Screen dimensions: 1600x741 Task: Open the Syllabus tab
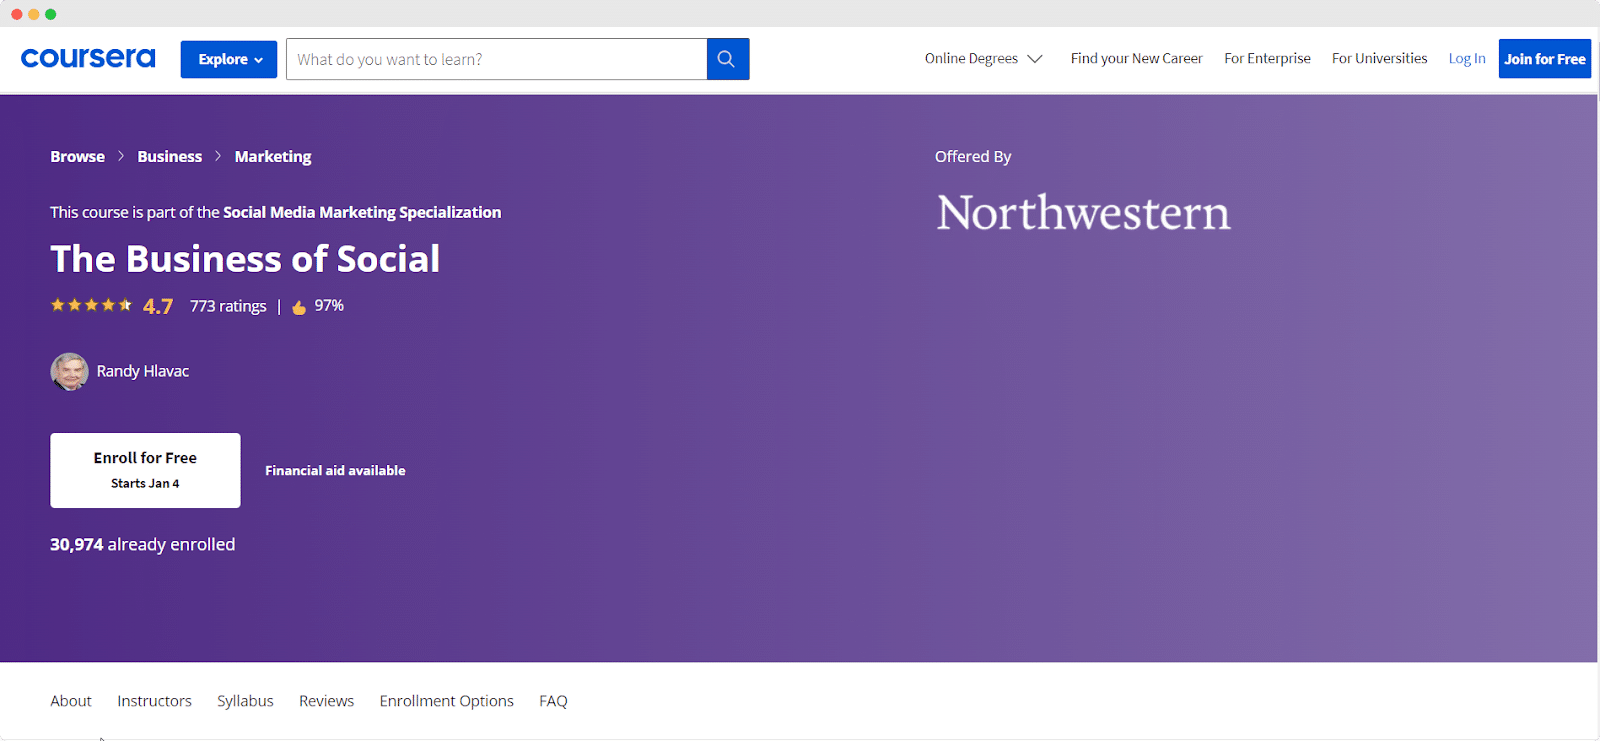[x=245, y=701]
